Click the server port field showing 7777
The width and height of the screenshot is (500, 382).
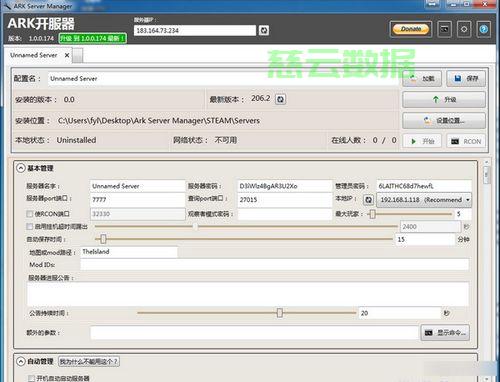[137, 199]
